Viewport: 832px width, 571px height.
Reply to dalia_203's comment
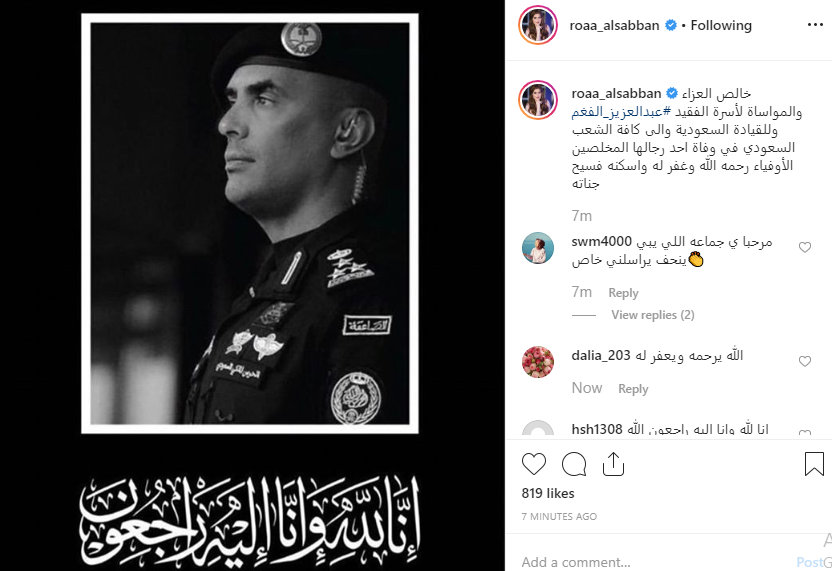633,389
